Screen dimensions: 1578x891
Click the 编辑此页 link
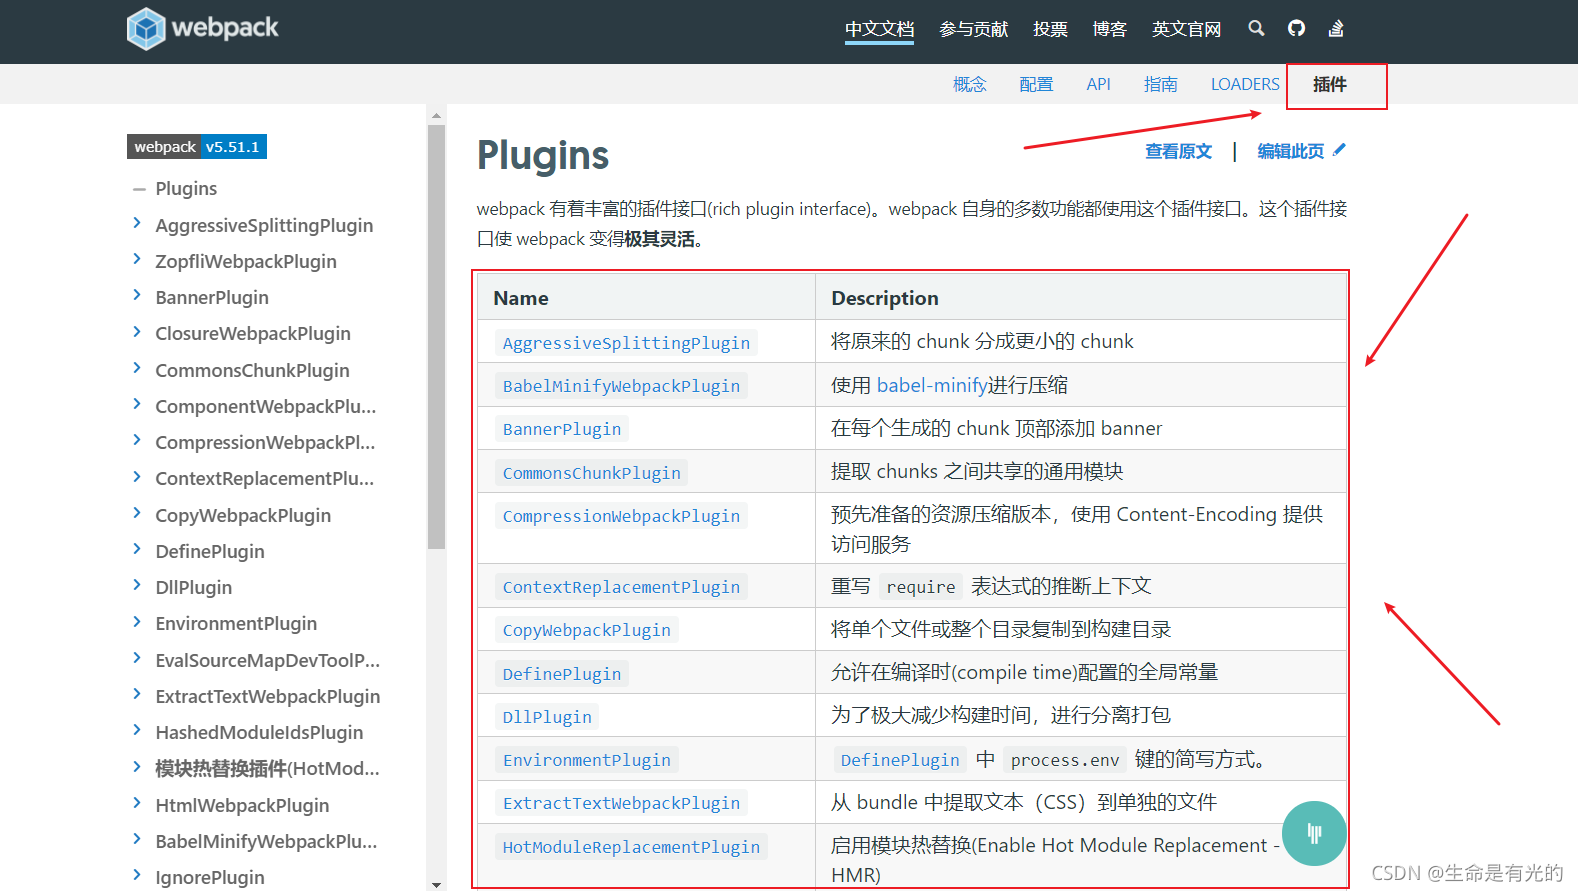click(1290, 151)
